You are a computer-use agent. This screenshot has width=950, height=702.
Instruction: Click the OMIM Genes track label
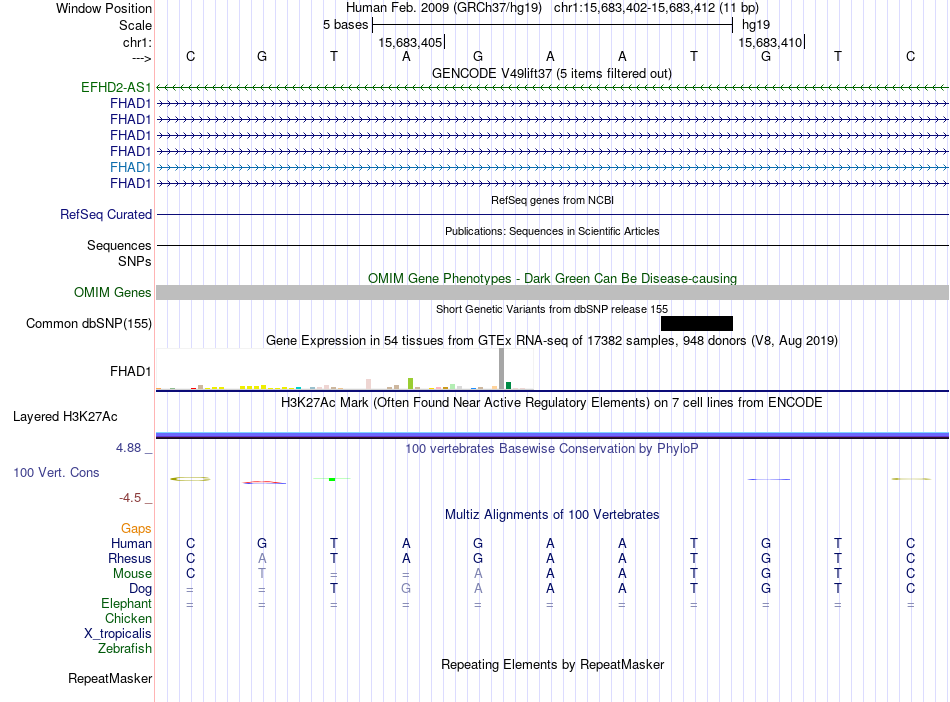113,293
